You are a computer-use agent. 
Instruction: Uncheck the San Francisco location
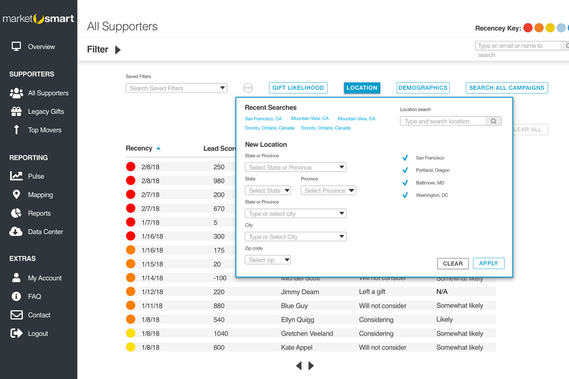coord(405,158)
